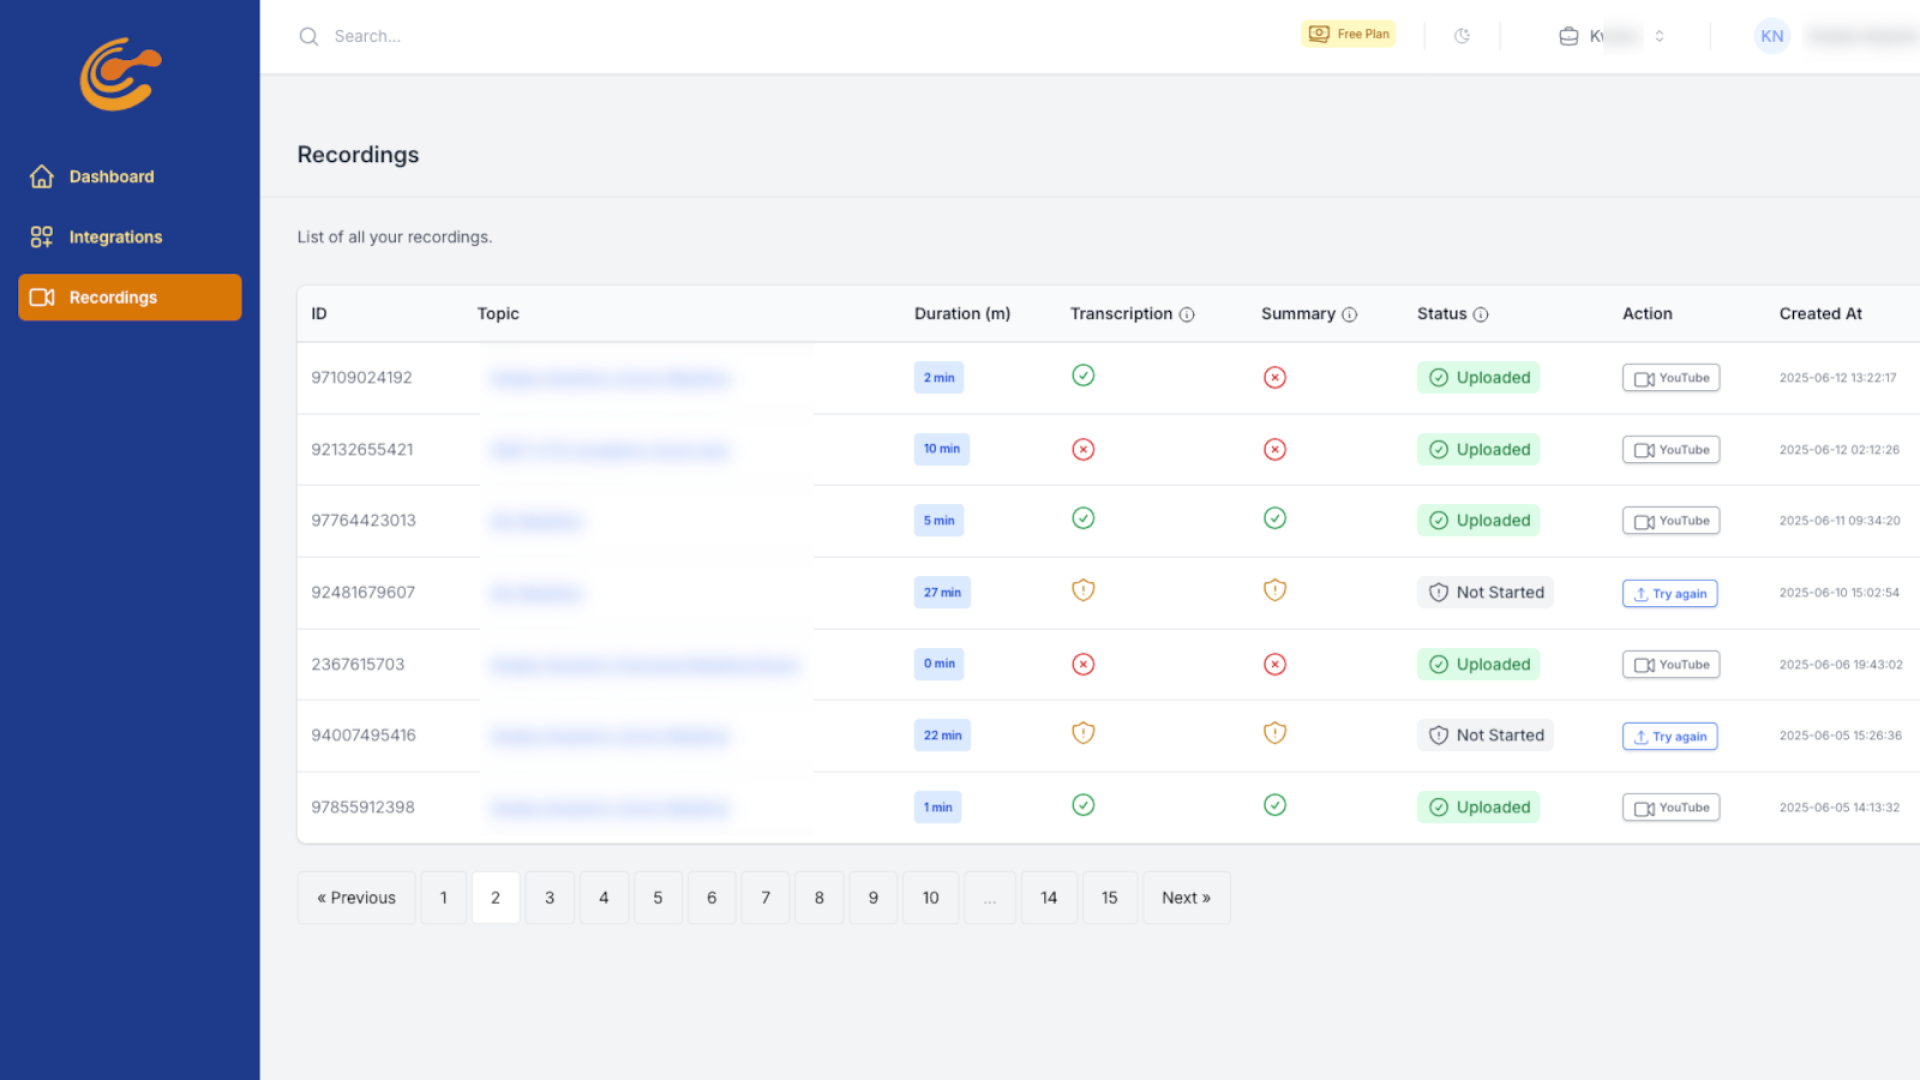
Task: Click Not Started status for 92481679607
Action: tap(1485, 592)
